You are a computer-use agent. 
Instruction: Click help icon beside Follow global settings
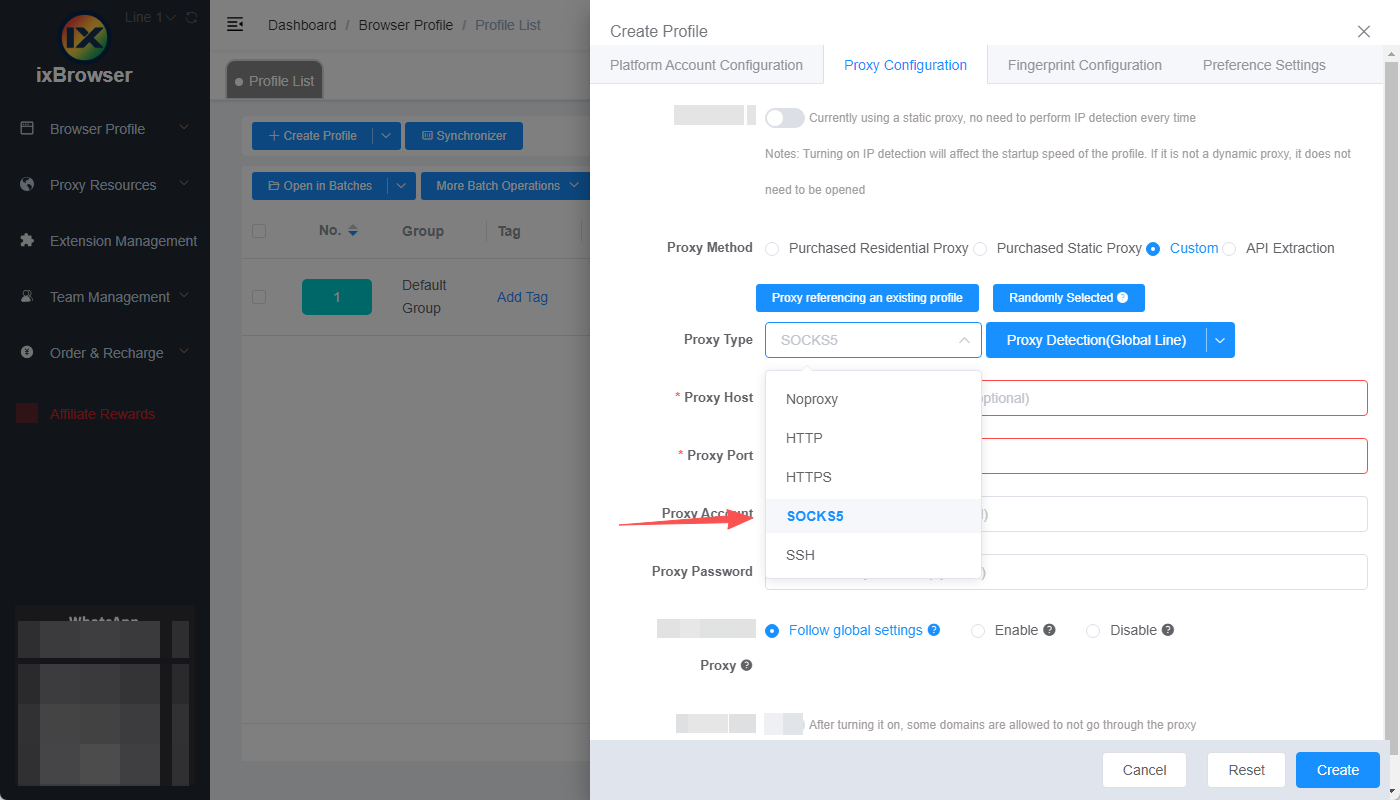(x=934, y=630)
